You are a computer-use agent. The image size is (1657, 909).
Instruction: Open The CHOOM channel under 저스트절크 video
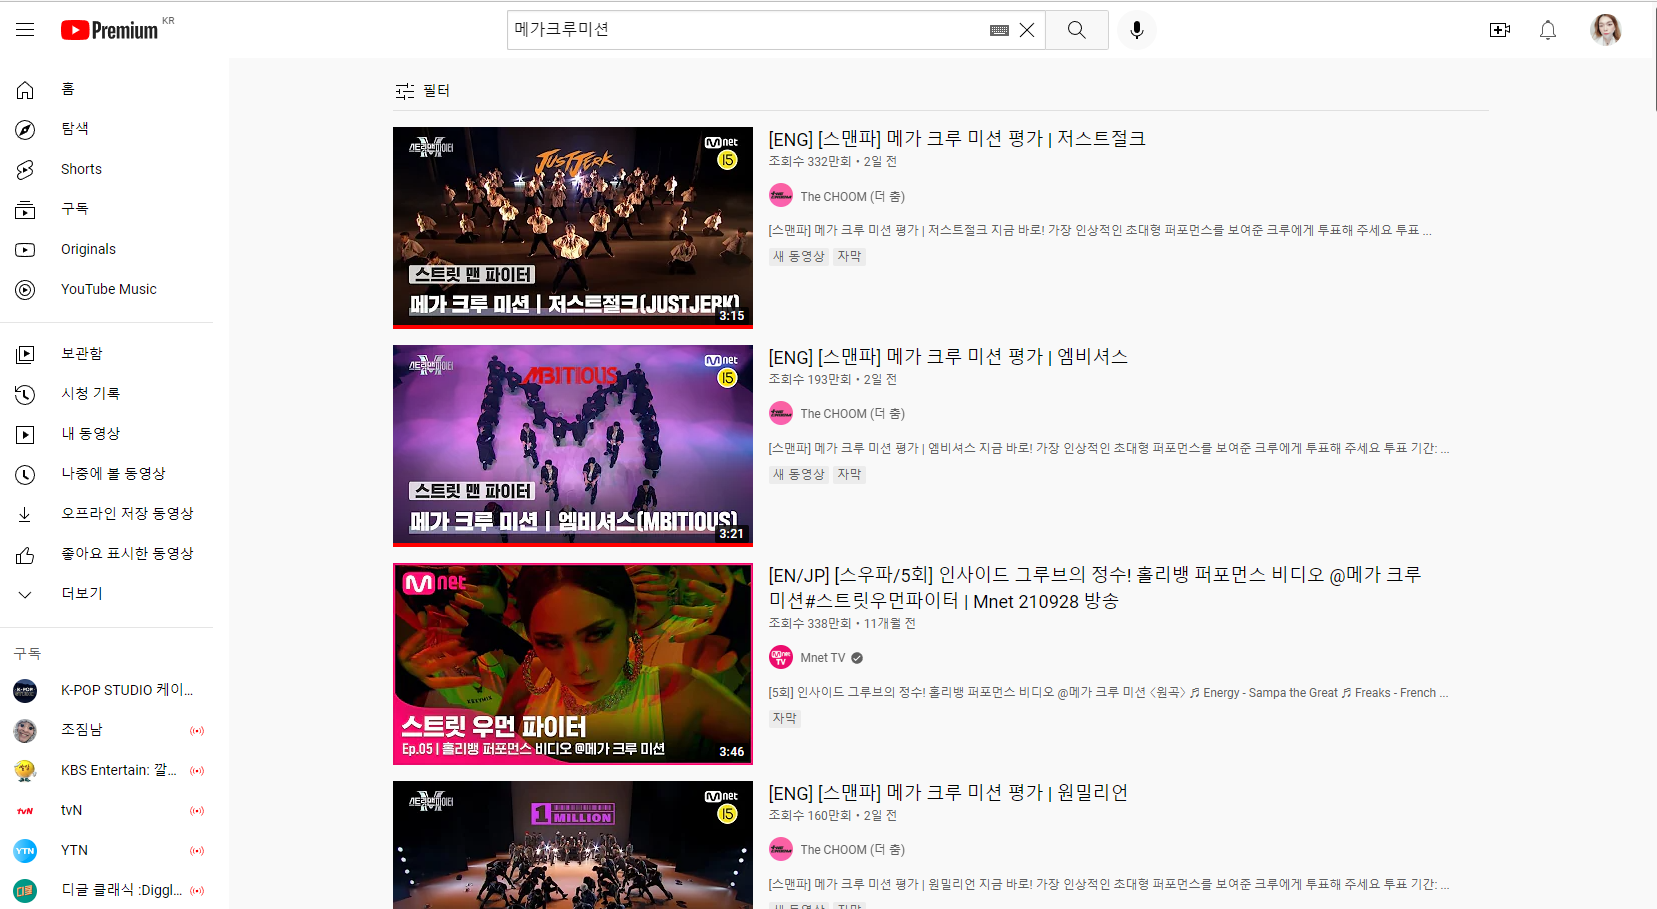point(852,197)
